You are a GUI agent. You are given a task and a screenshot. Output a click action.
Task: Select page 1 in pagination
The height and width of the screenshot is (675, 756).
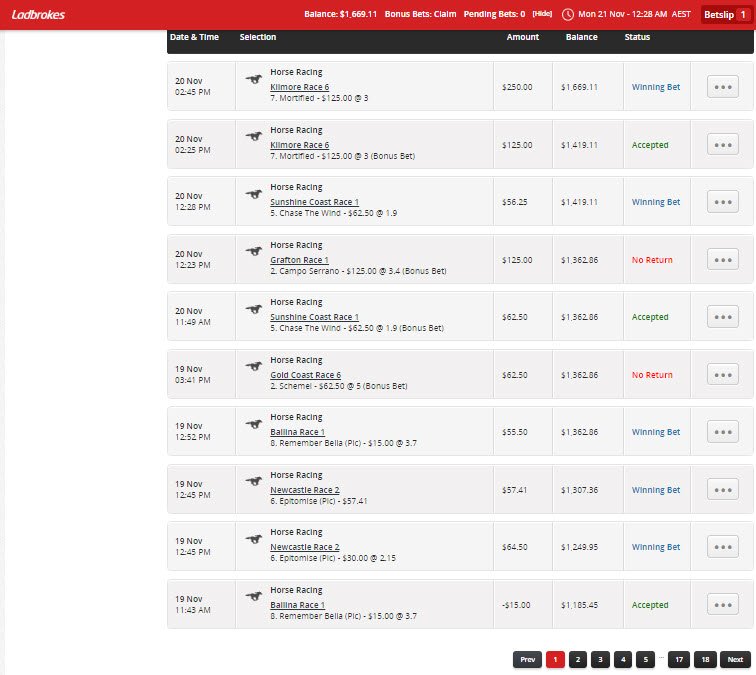[555, 659]
